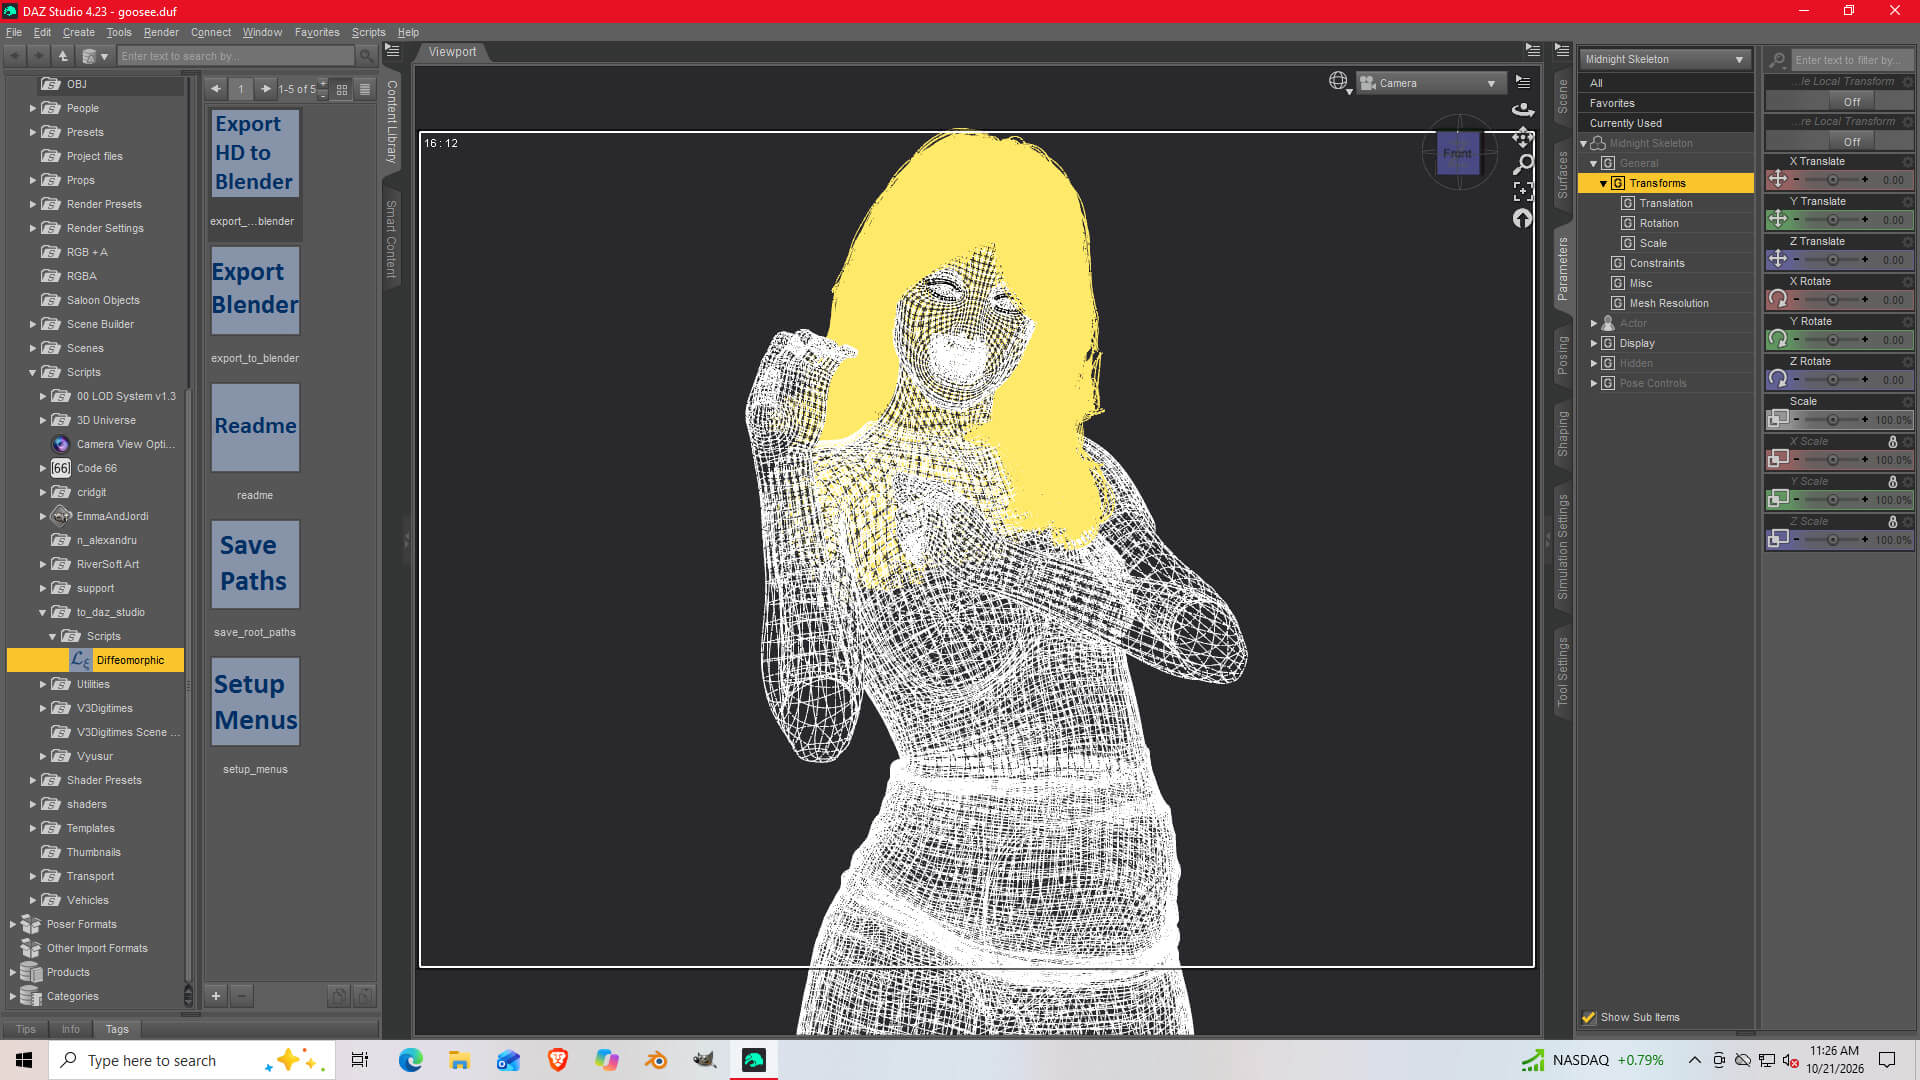Screen dimensions: 1920x1080
Task: Open the Content Library database filter dropdown
Action: 95,57
